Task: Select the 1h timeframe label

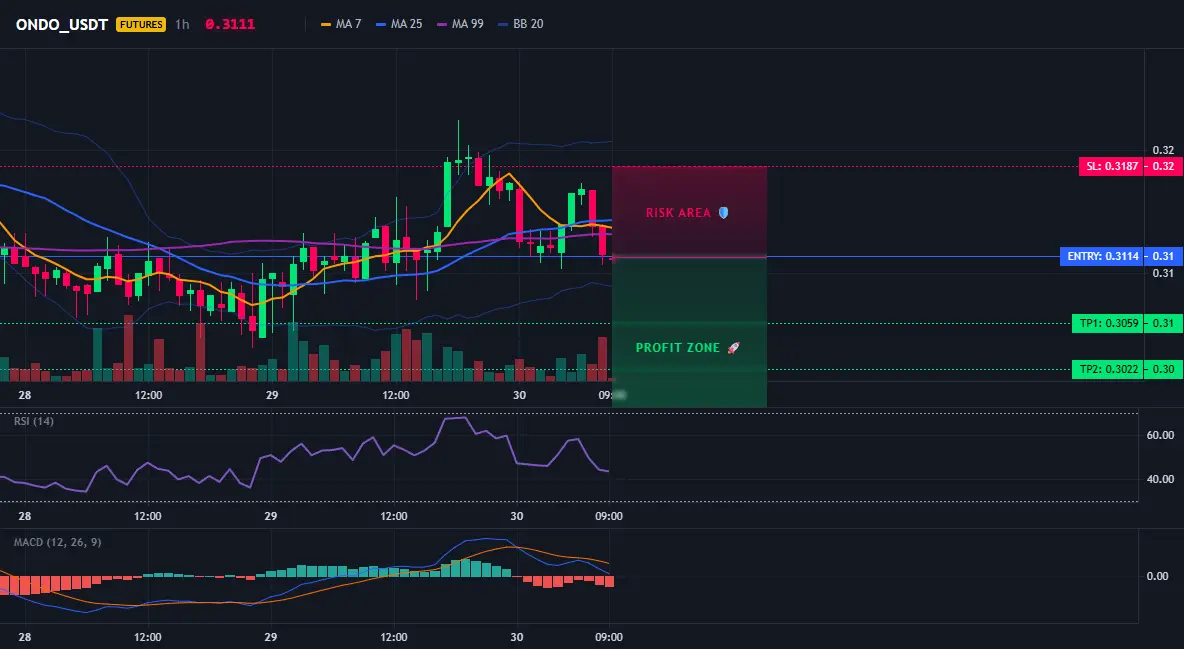Action: (182, 24)
